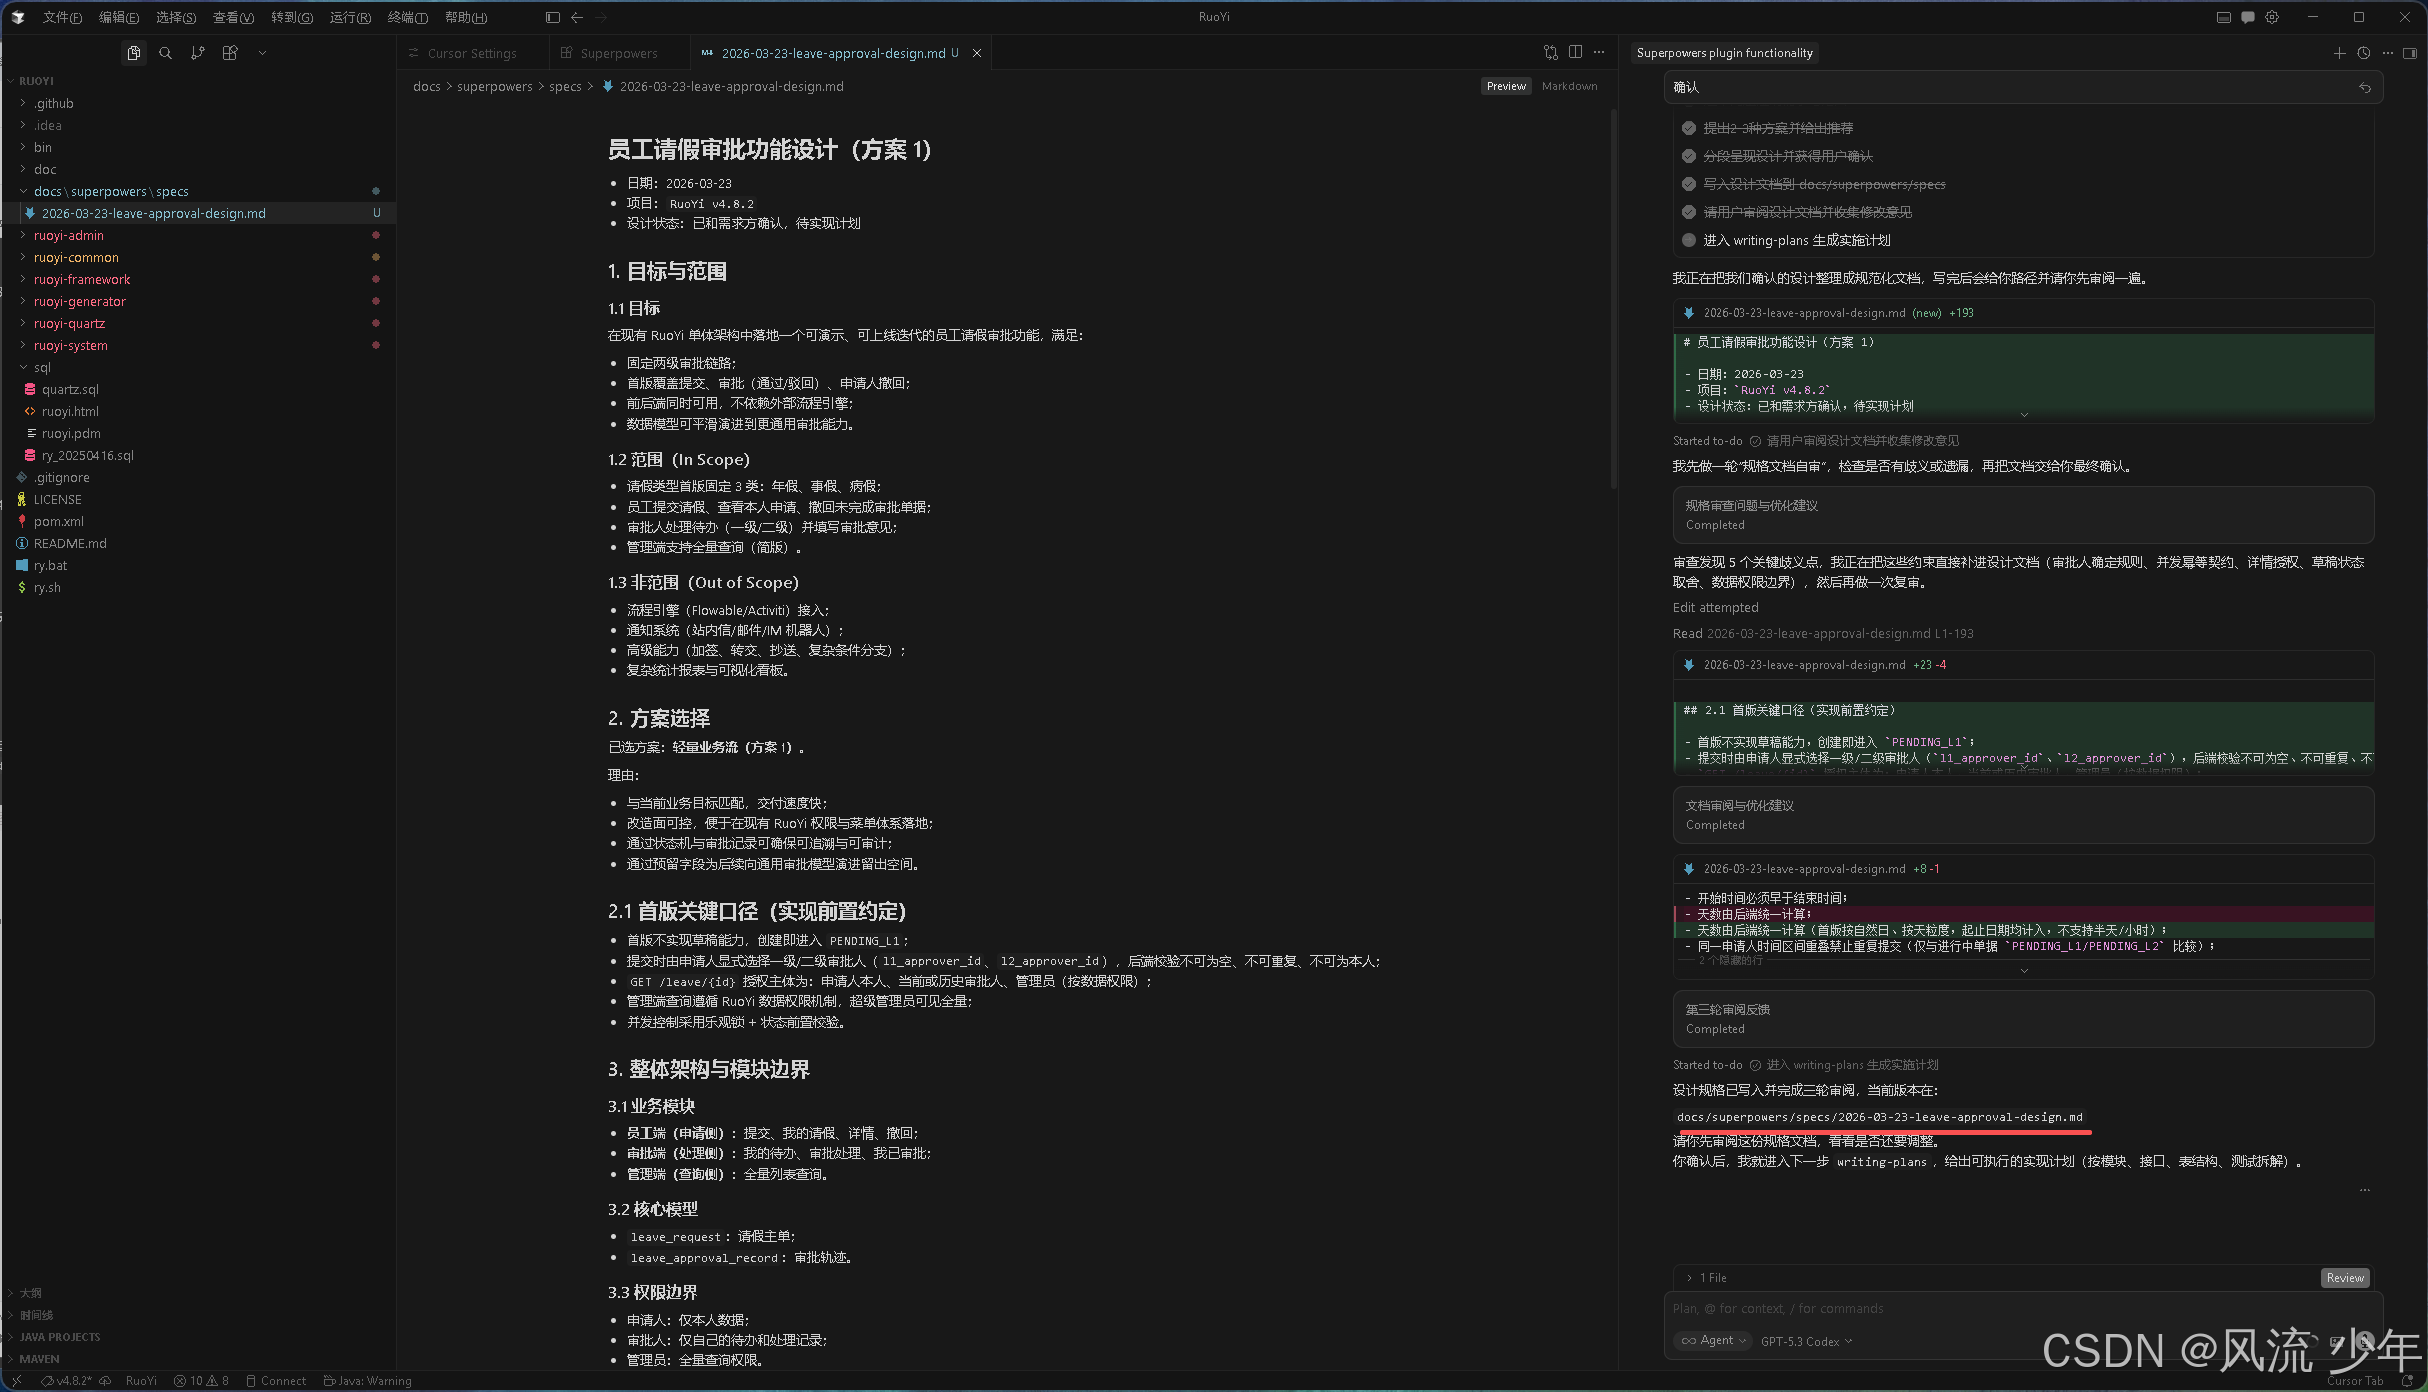2428x1392 pixels.
Task: Start a new chat with the plus icon
Action: (2339, 53)
